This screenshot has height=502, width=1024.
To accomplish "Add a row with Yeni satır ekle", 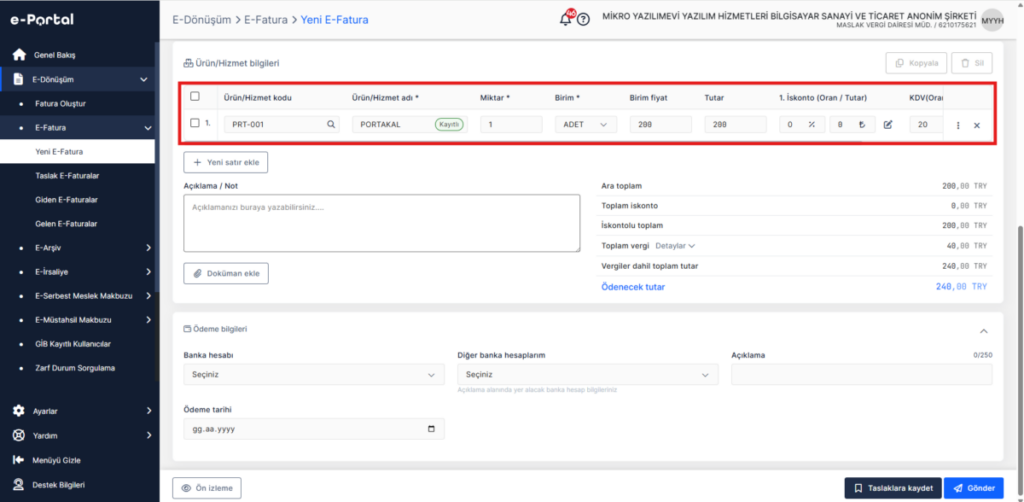I will pos(226,162).
